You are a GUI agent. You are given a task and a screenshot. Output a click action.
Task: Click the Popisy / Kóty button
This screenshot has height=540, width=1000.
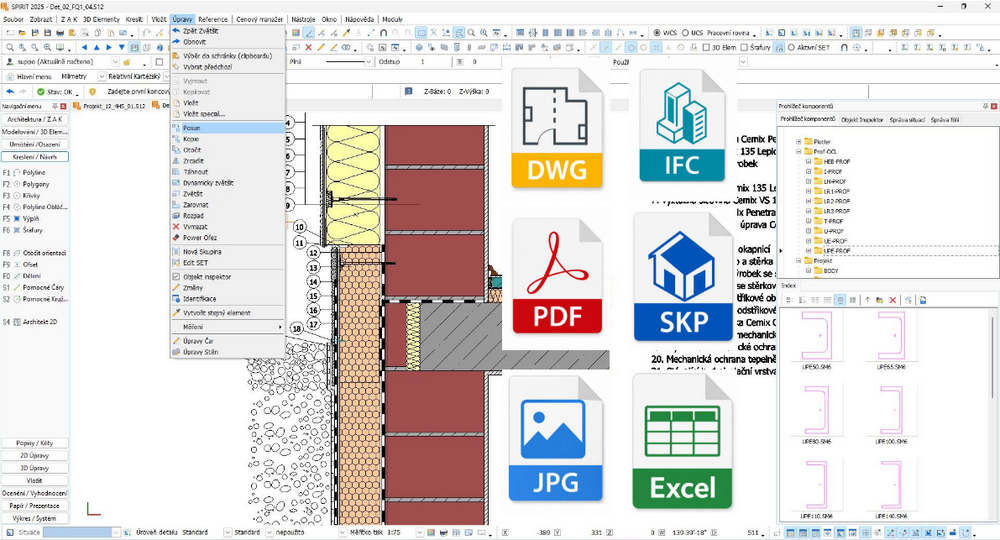[35, 443]
